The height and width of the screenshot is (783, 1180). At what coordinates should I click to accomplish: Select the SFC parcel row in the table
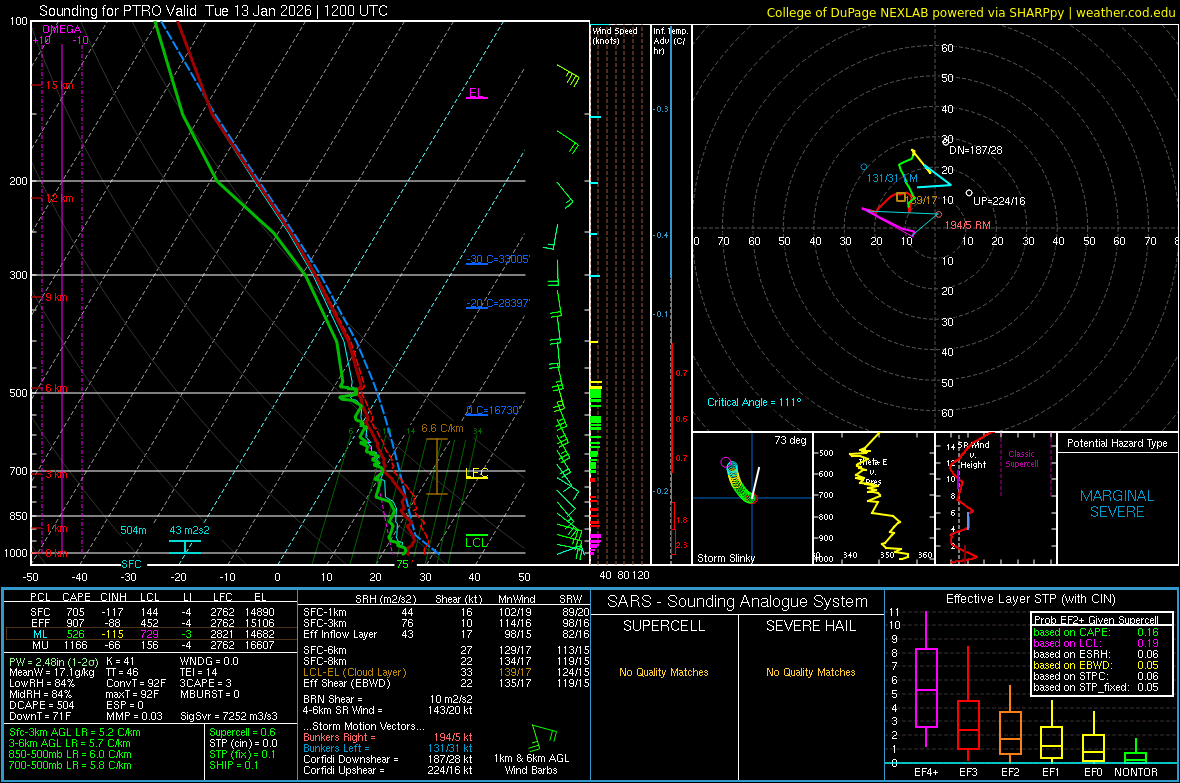[x=151, y=612]
